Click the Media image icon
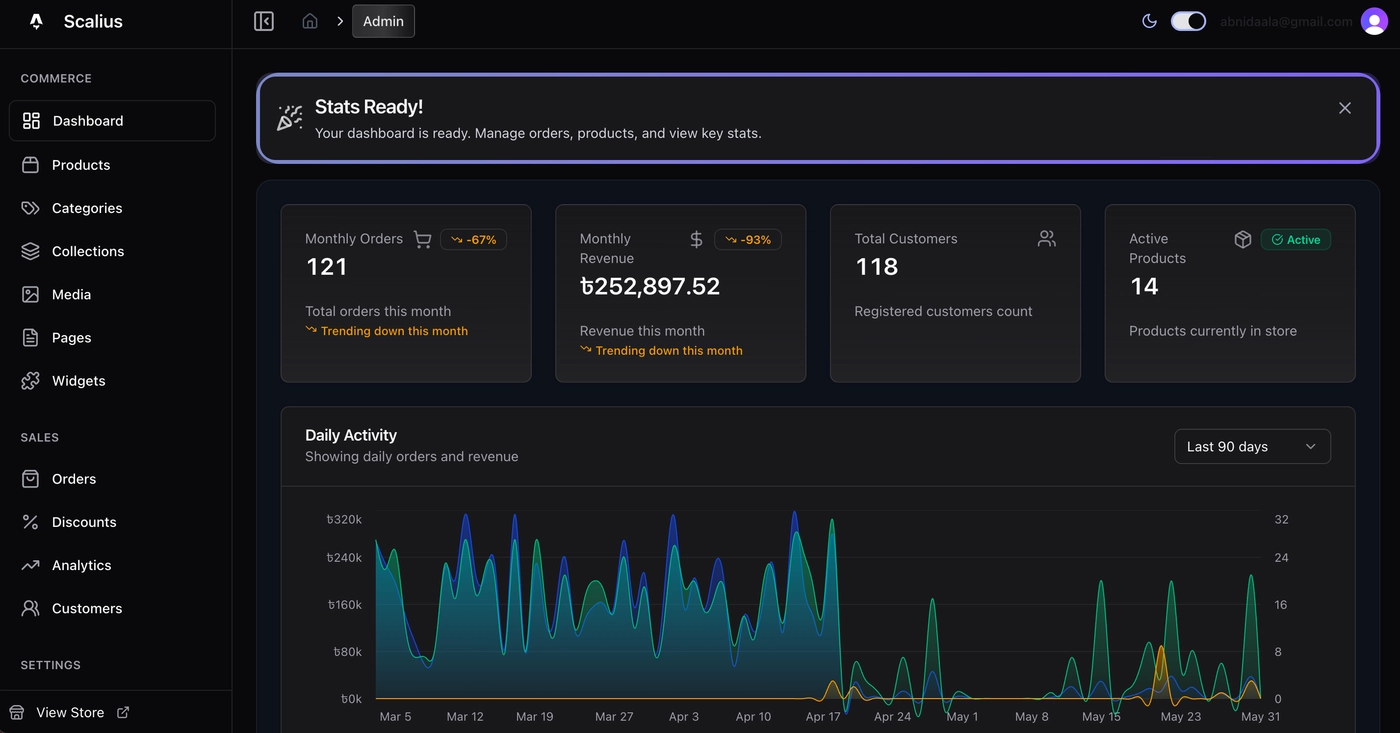The width and height of the screenshot is (1400, 733). point(29,294)
